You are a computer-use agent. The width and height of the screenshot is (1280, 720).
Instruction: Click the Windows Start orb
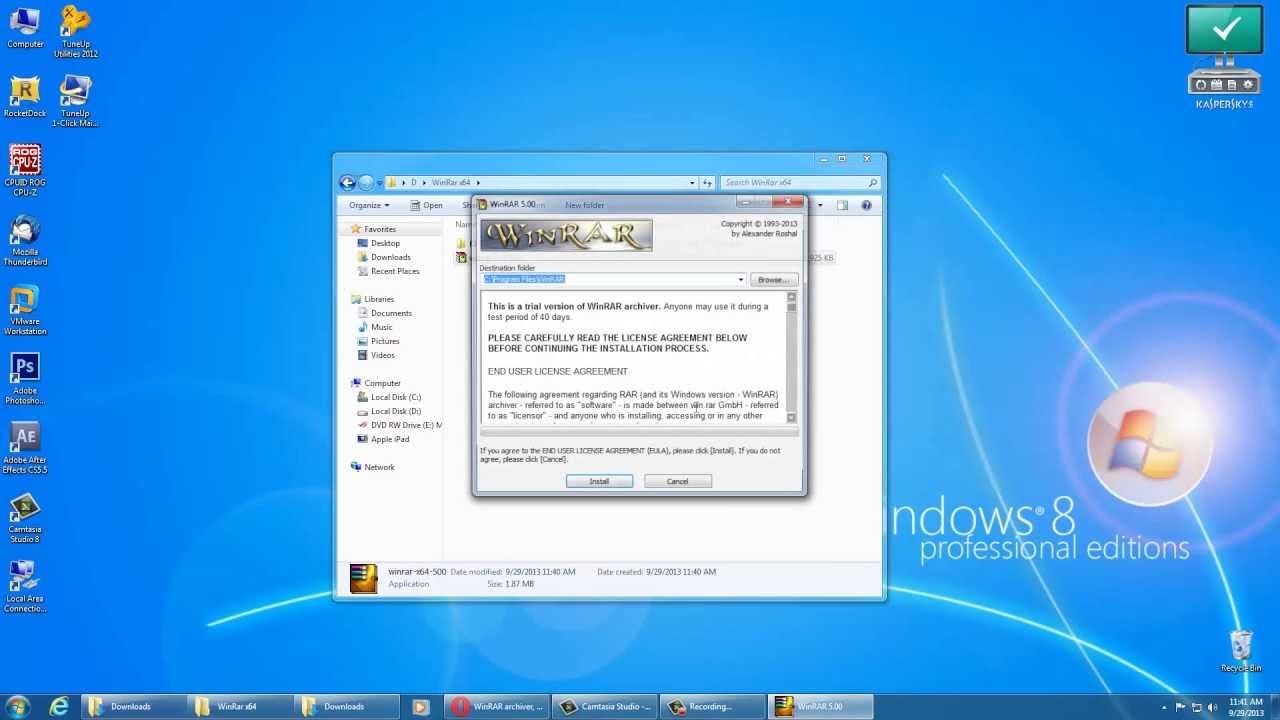(x=18, y=706)
